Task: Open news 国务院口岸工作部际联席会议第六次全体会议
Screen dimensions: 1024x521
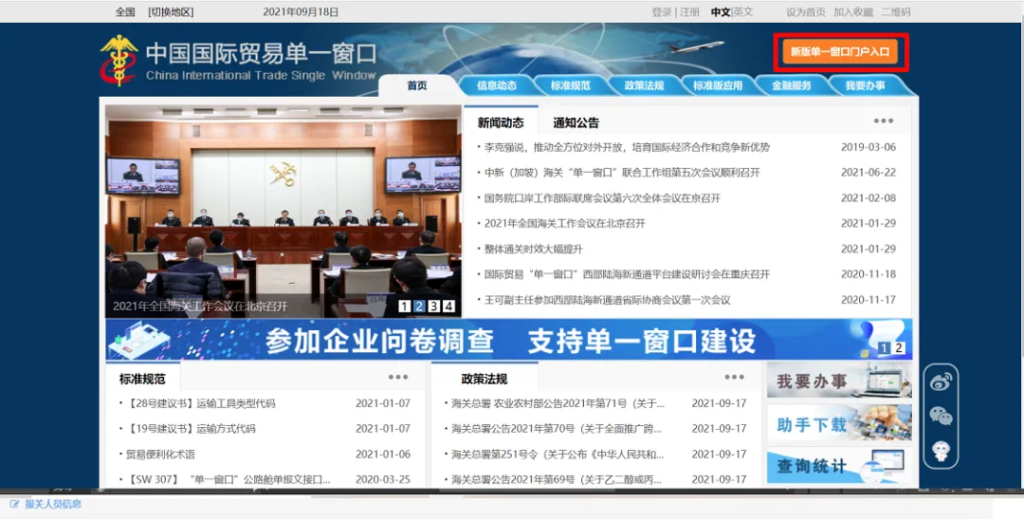Action: tap(602, 198)
